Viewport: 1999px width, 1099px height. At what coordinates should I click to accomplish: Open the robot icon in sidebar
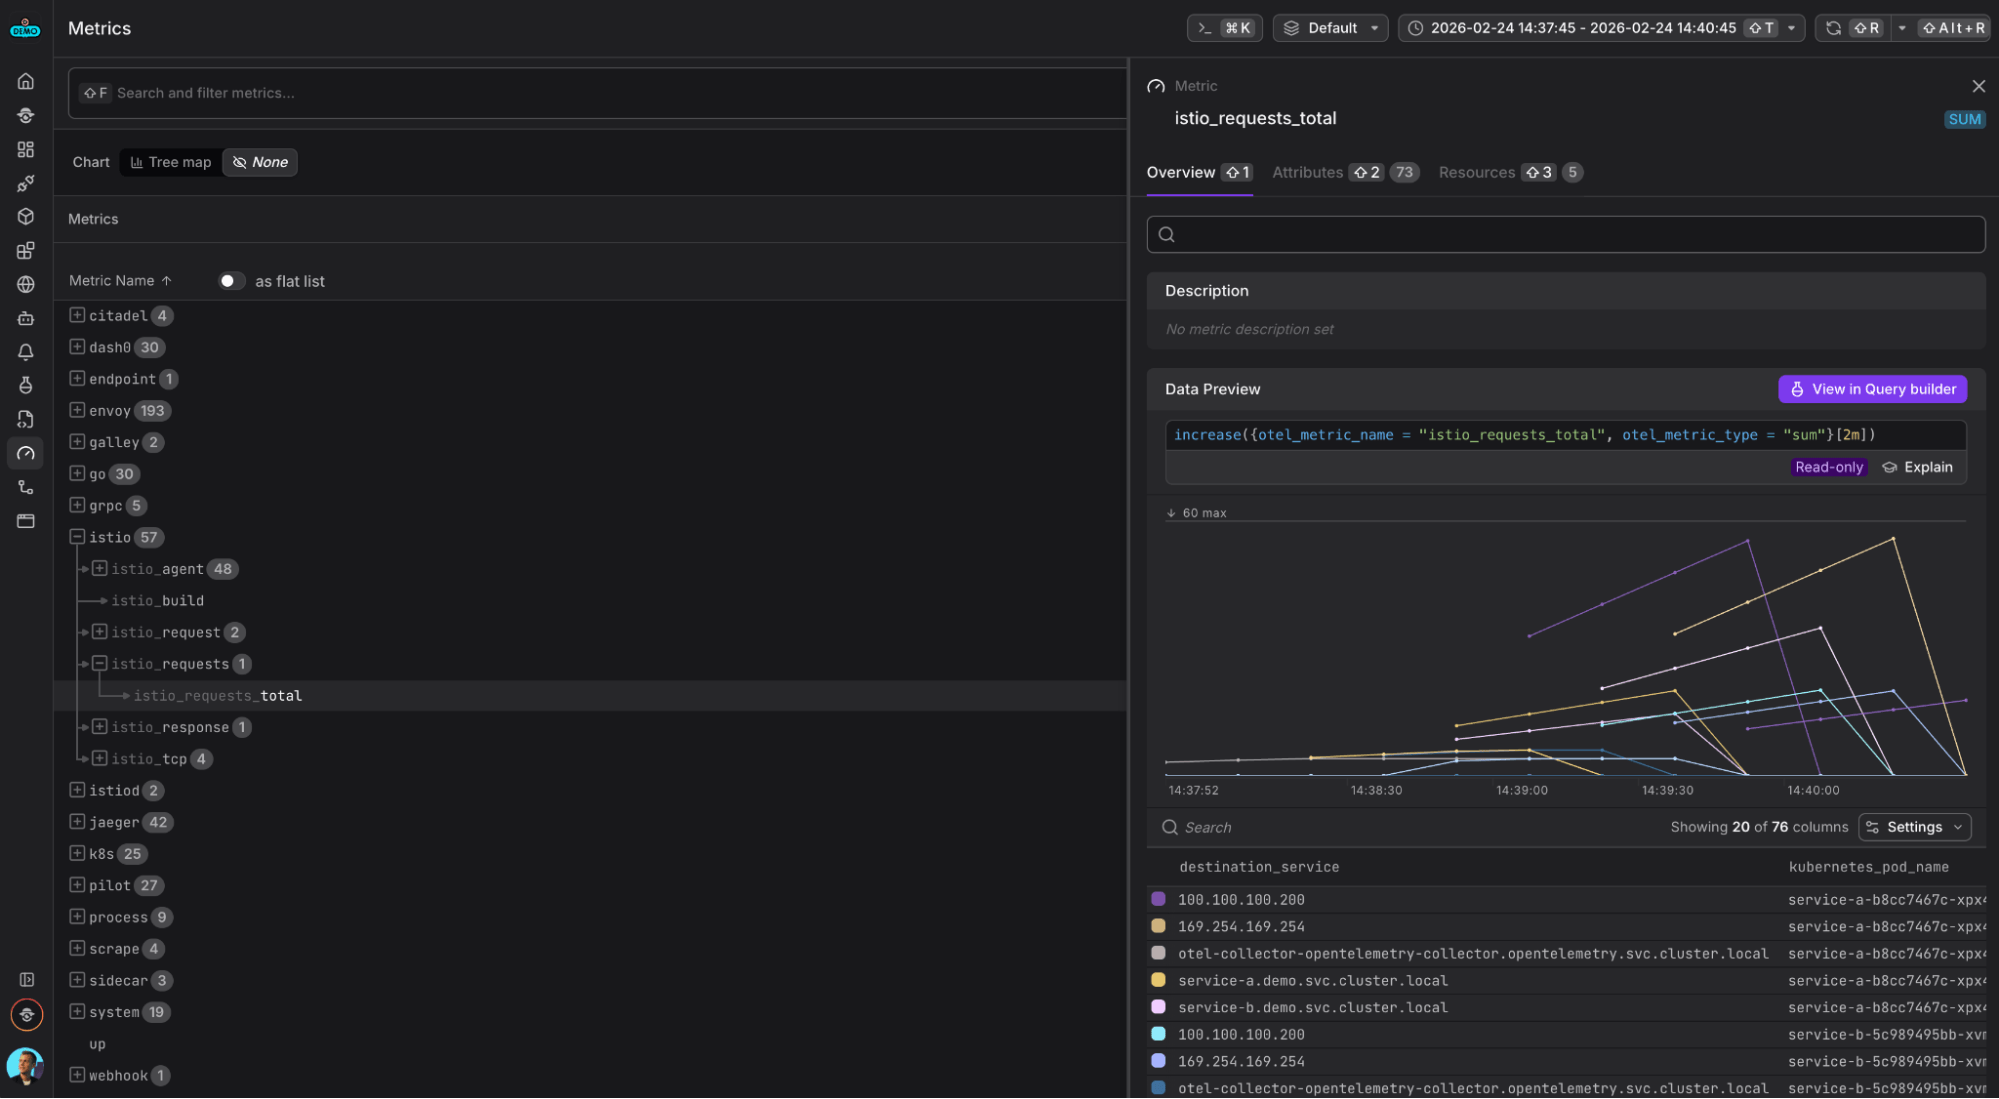click(x=26, y=318)
